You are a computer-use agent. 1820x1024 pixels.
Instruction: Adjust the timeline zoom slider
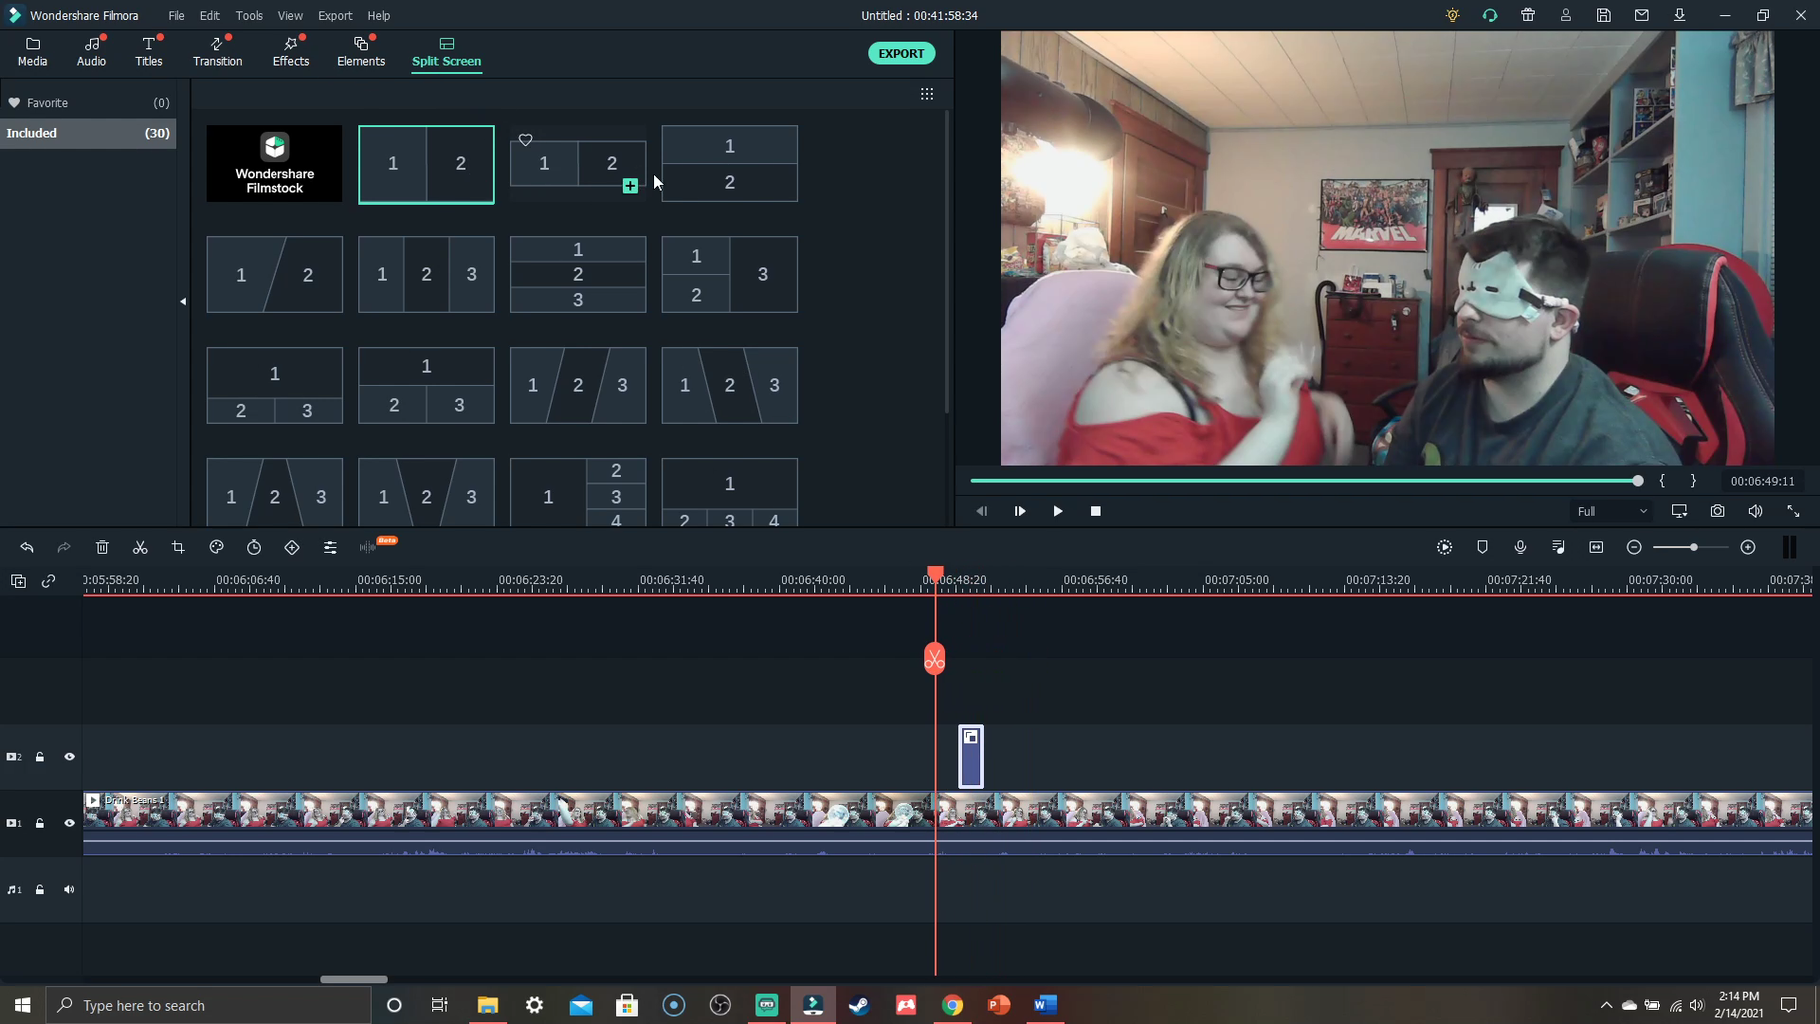tap(1690, 547)
